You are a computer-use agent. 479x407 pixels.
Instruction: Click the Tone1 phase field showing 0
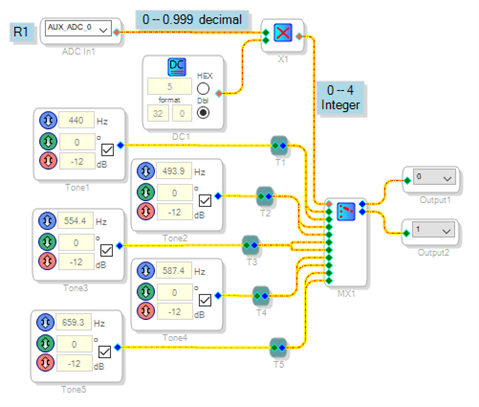[x=77, y=142]
